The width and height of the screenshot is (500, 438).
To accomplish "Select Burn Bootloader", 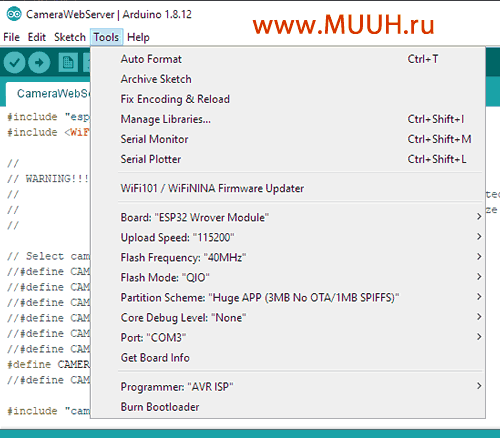I will [288, 407].
